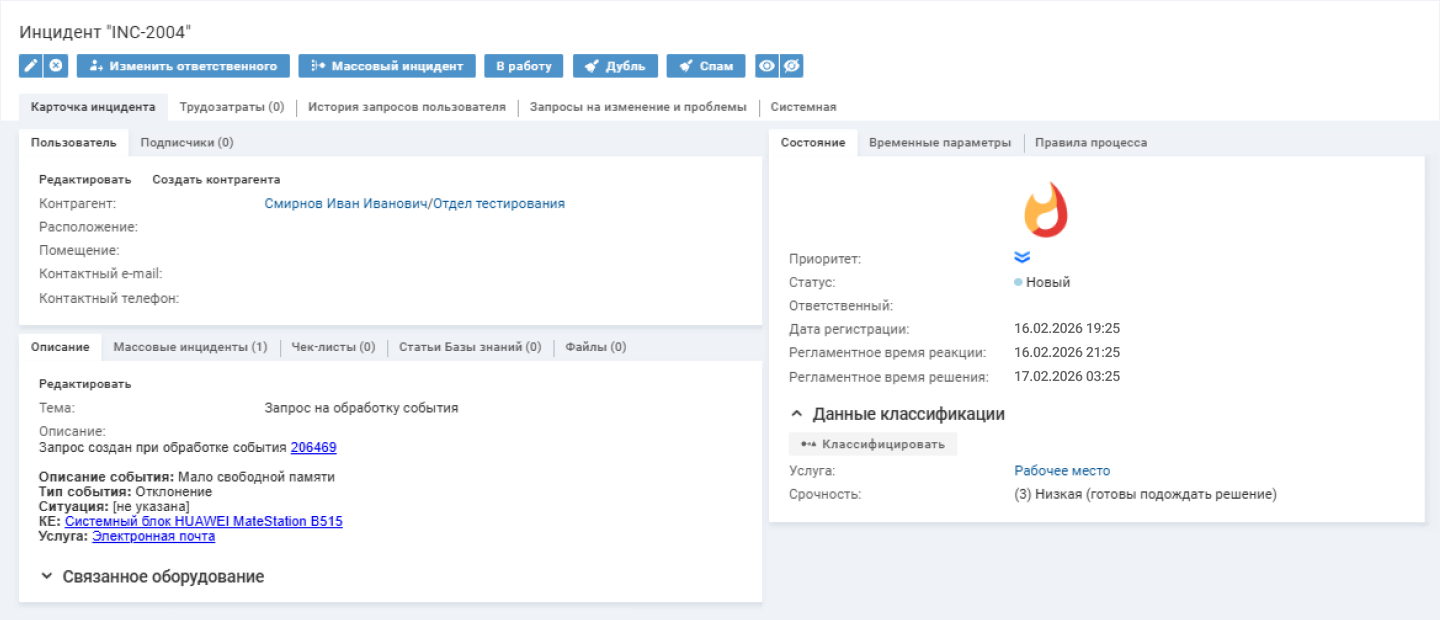Click the subject 'Запрос на обработку события'
1440x620 pixels.
coord(362,408)
